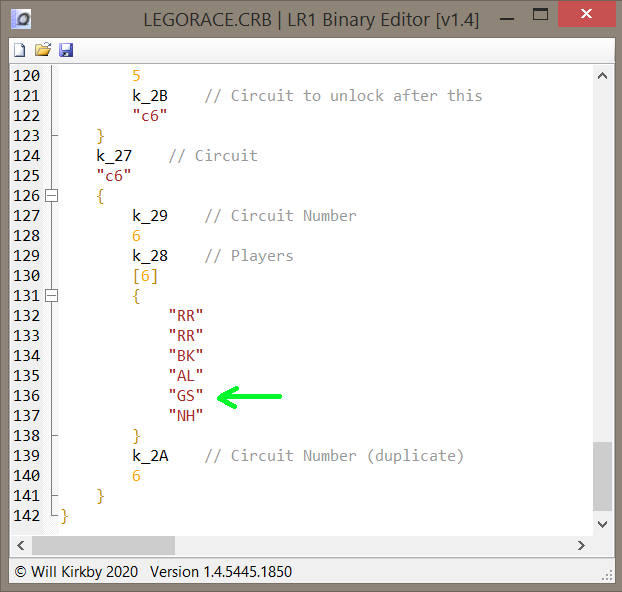Click the "RR" string on line 132

[x=186, y=316]
